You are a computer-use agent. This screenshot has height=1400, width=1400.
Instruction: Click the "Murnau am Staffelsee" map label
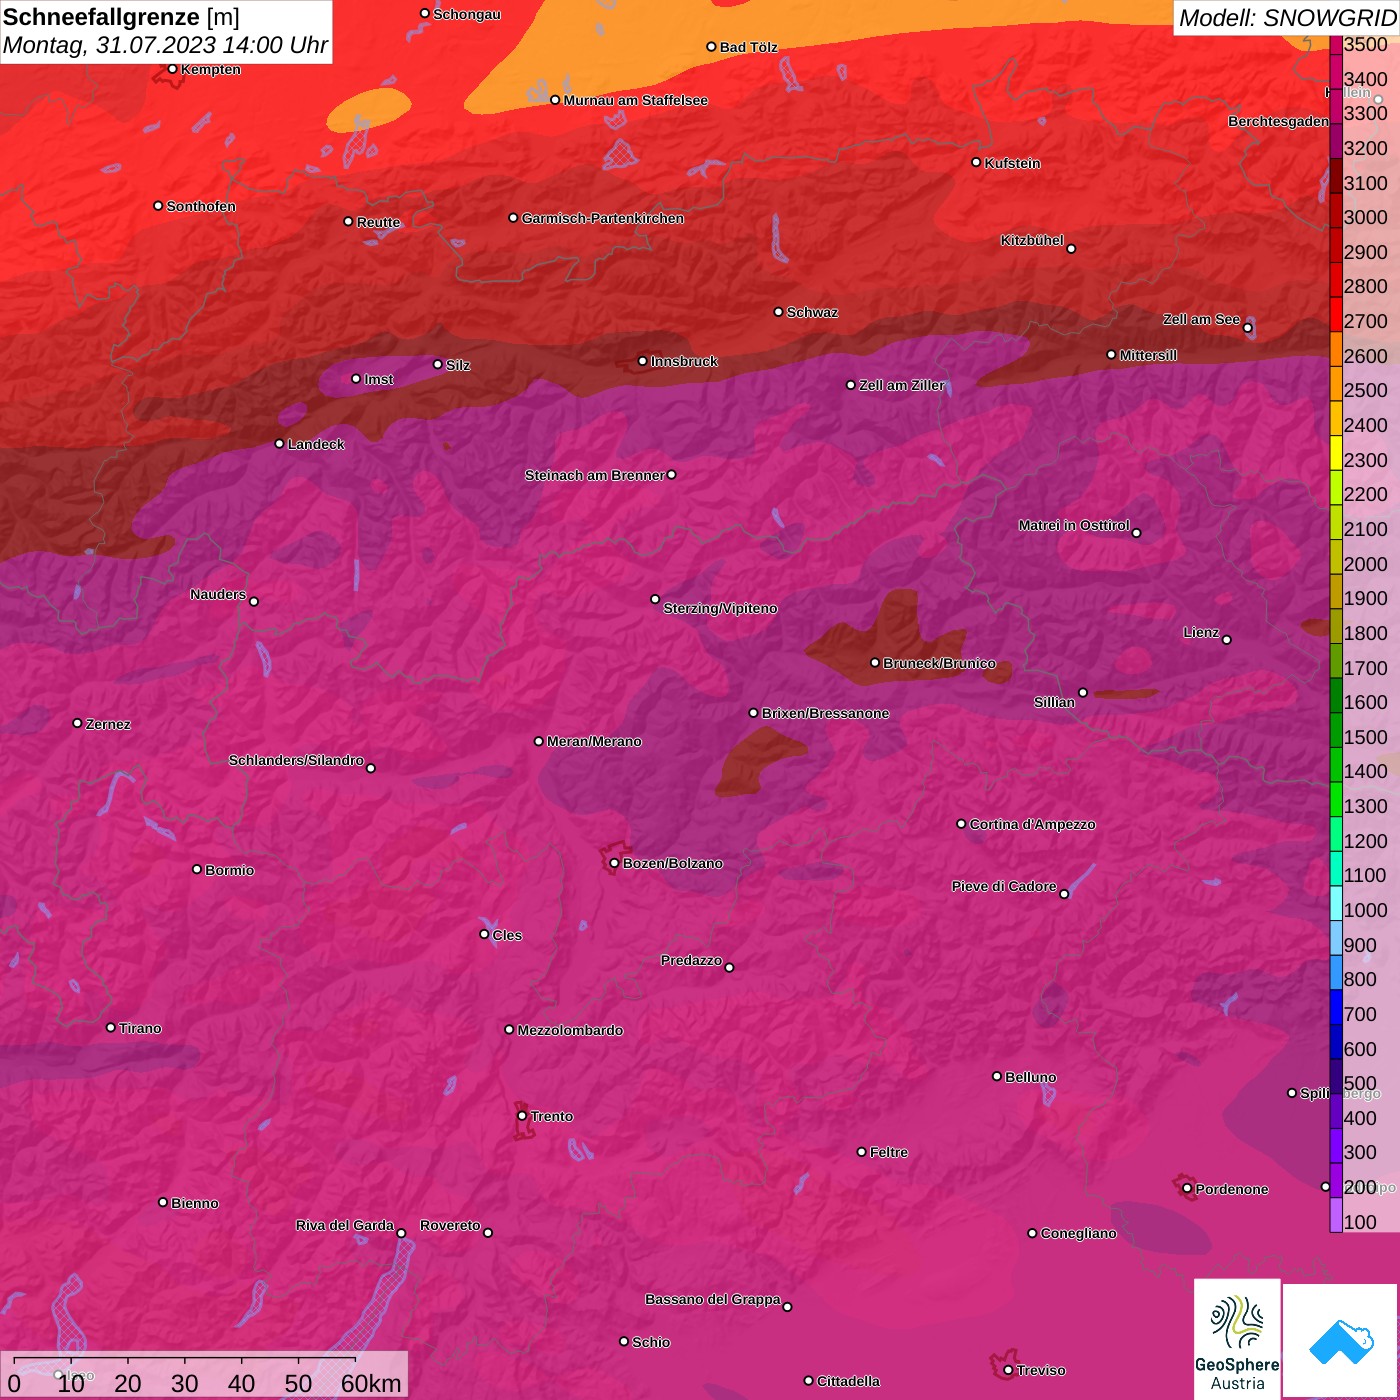coord(636,100)
